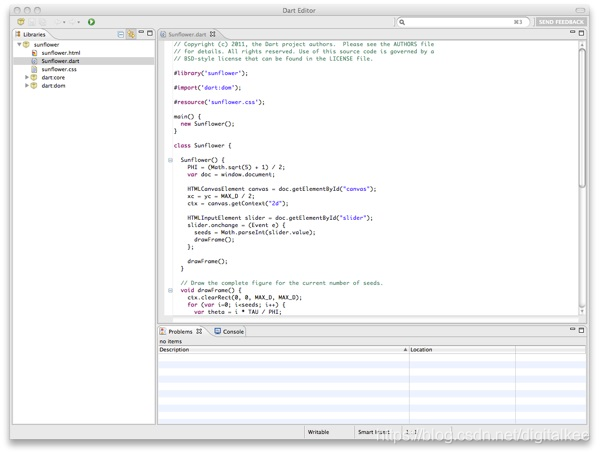Screen dimensions: 600x454
Task: Click the '#library('sunflower');' code line
Action: 211,73
